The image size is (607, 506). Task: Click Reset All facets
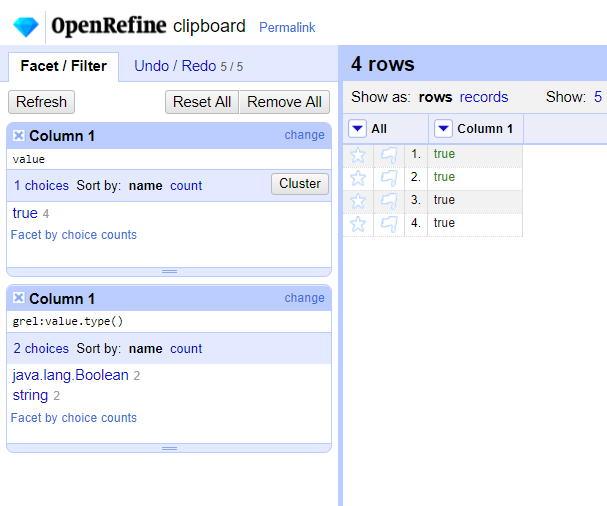click(202, 102)
